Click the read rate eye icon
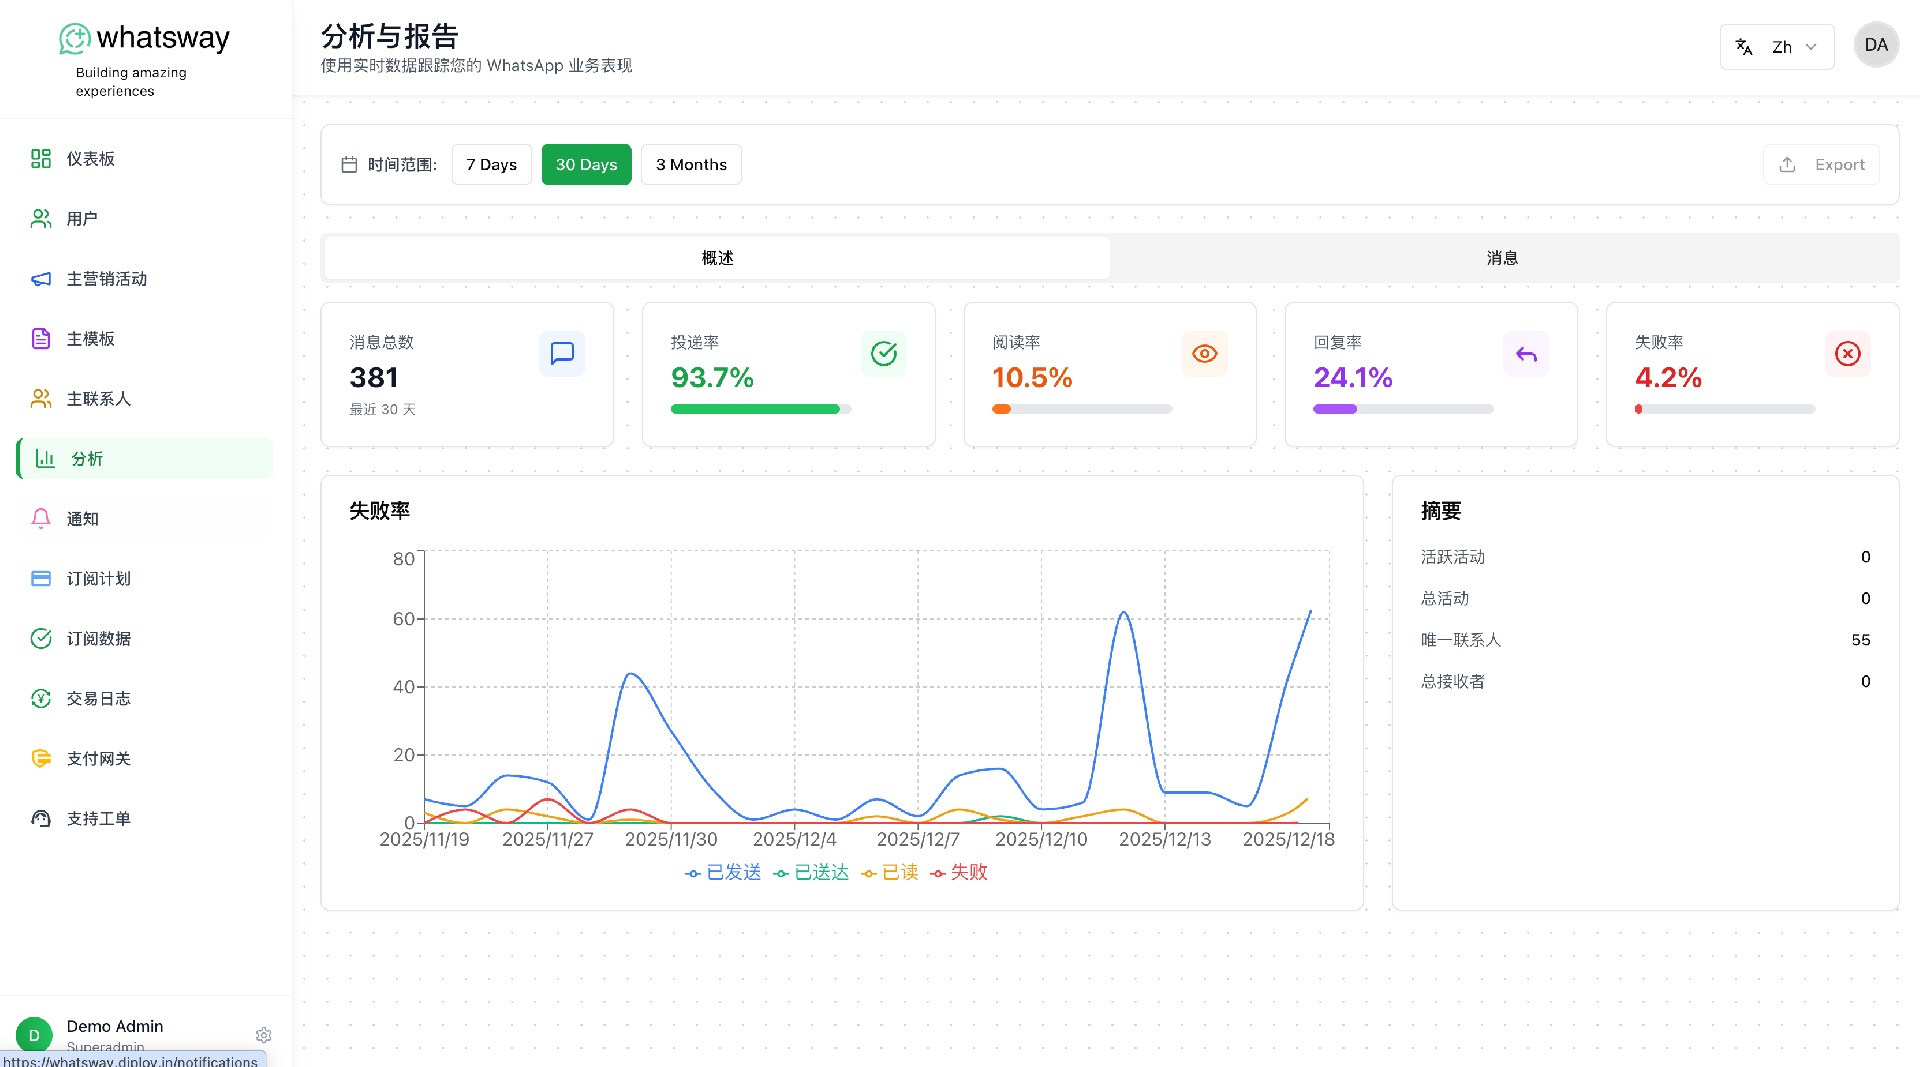Viewport: 1920px width, 1067px height. pyautogui.click(x=1204, y=354)
